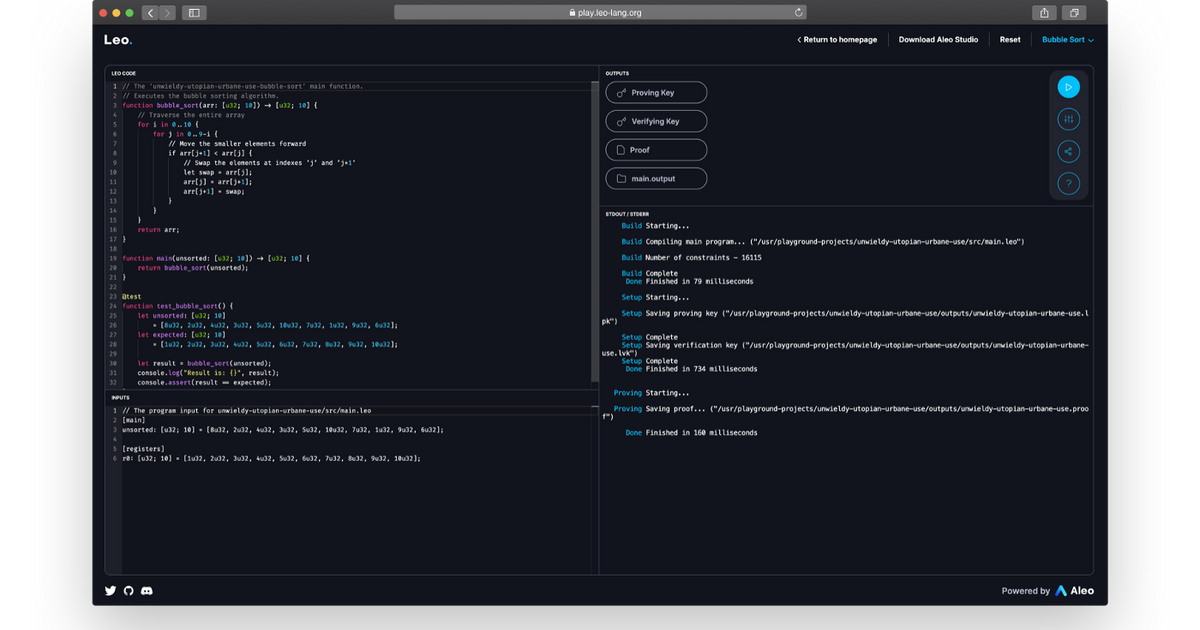Reset the playground code
Image resolution: width=1200 pixels, height=630 pixels.
pos(1010,40)
